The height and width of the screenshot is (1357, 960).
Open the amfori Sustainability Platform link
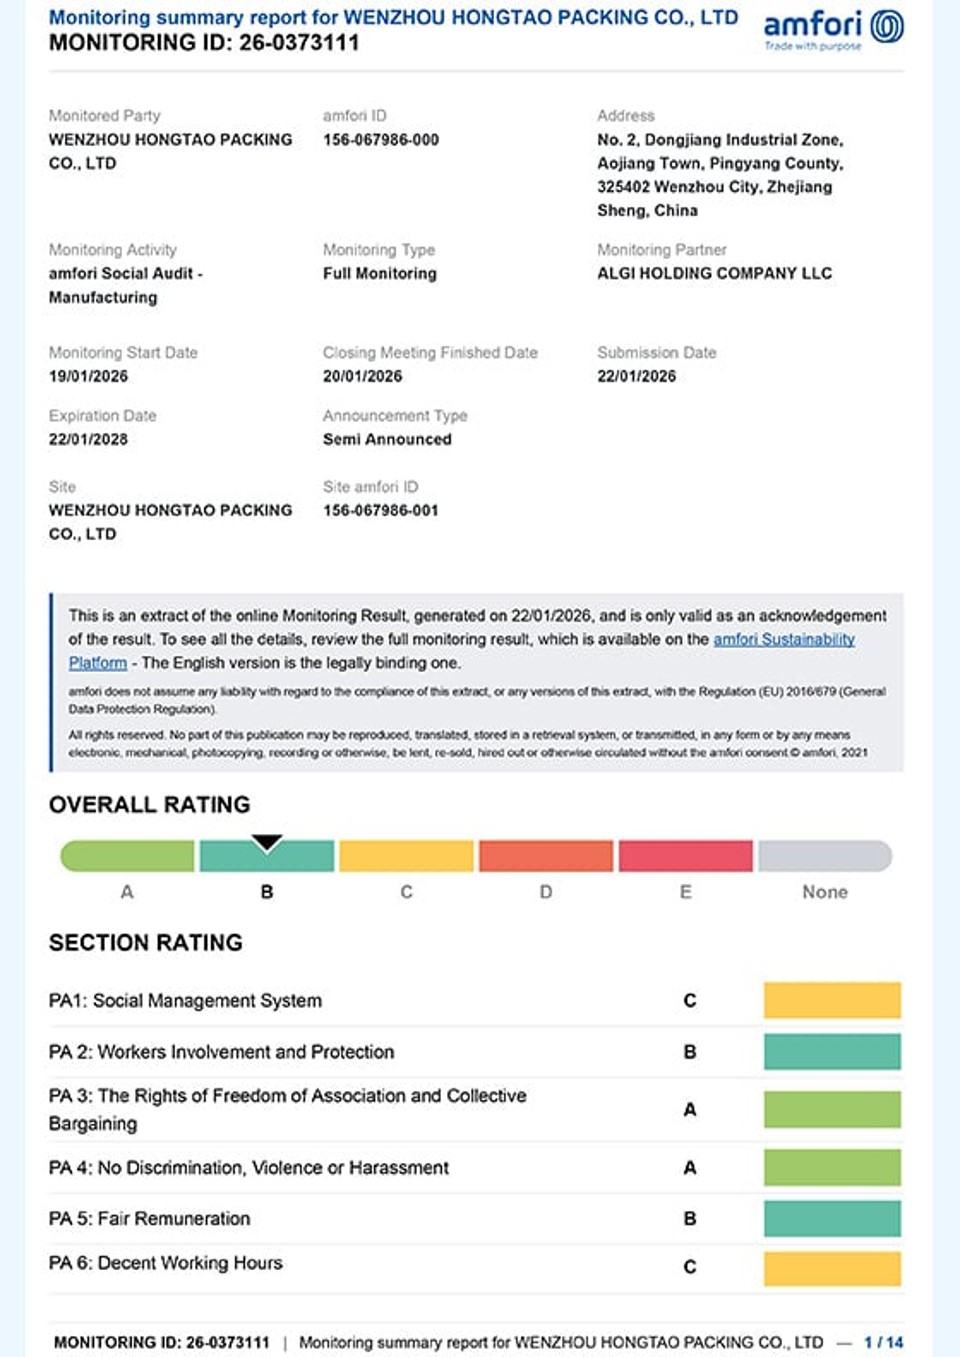click(x=784, y=639)
